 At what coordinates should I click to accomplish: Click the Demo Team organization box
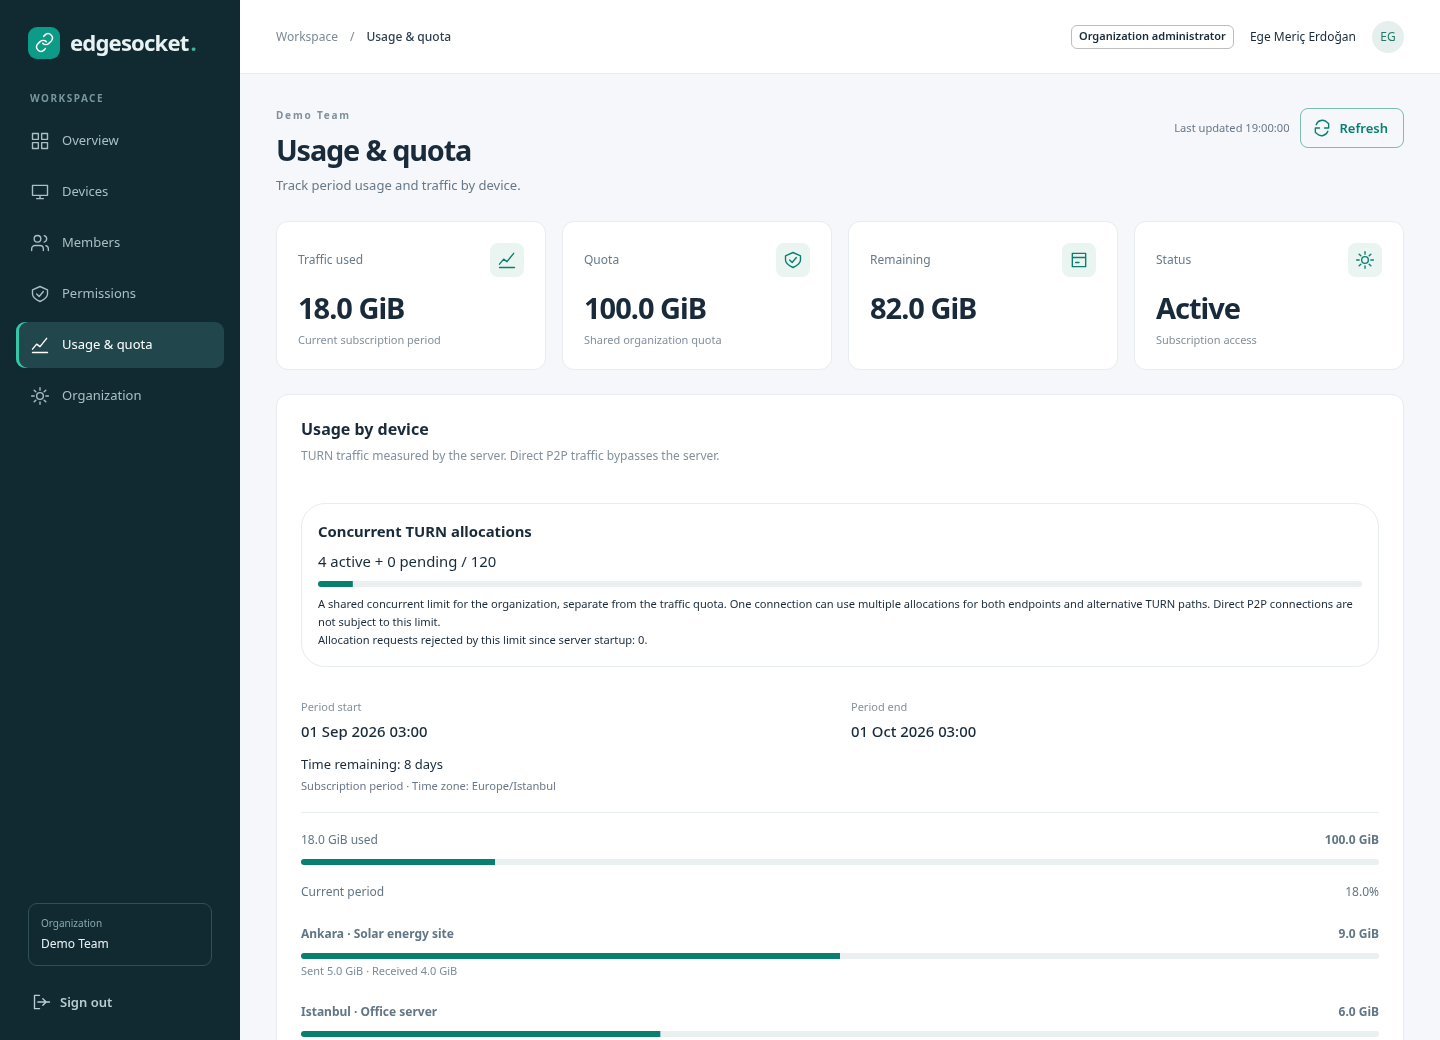pos(120,934)
